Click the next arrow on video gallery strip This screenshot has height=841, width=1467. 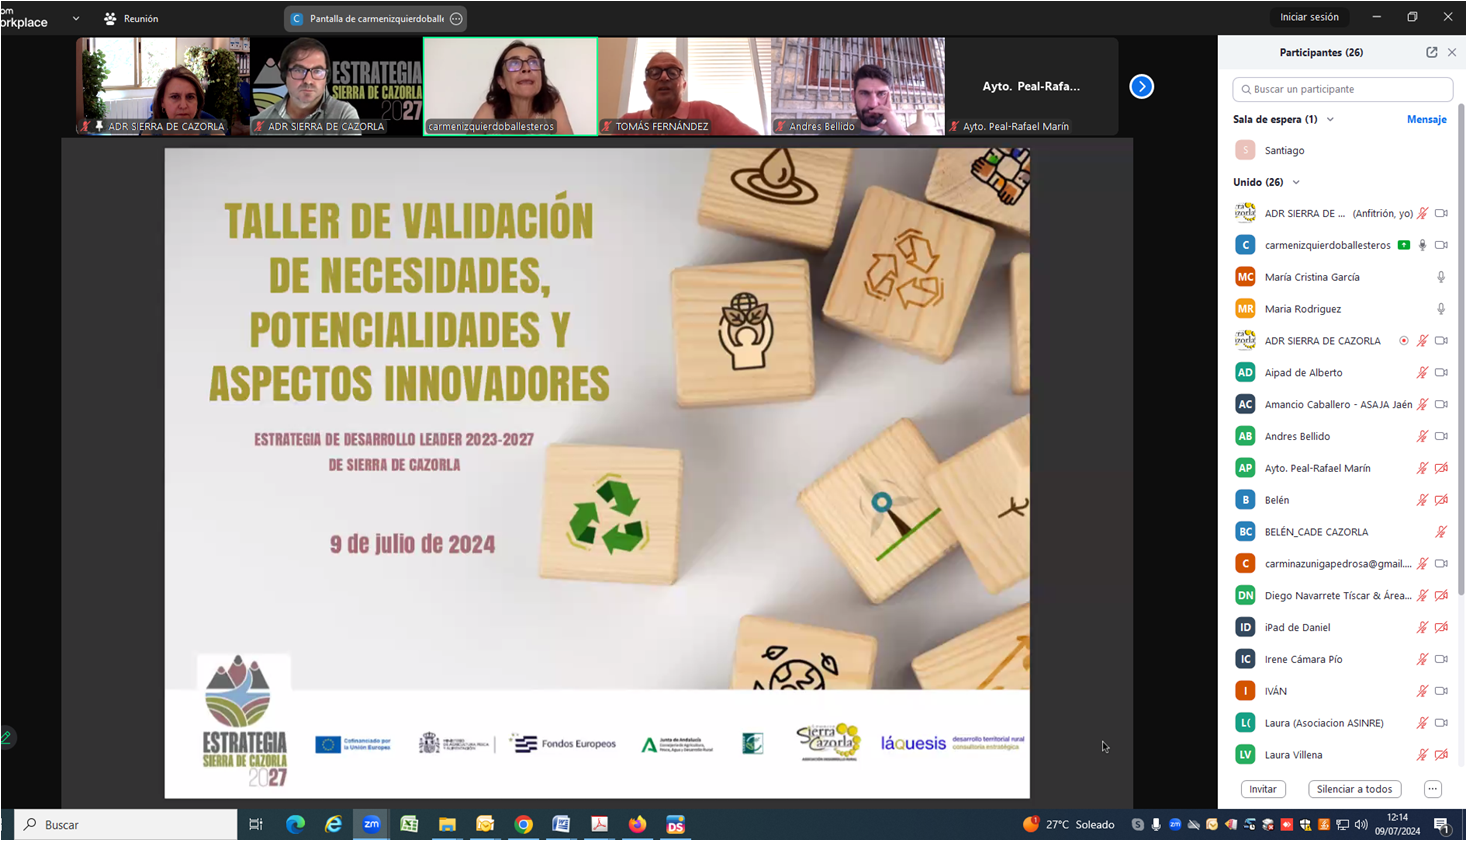[x=1141, y=87]
